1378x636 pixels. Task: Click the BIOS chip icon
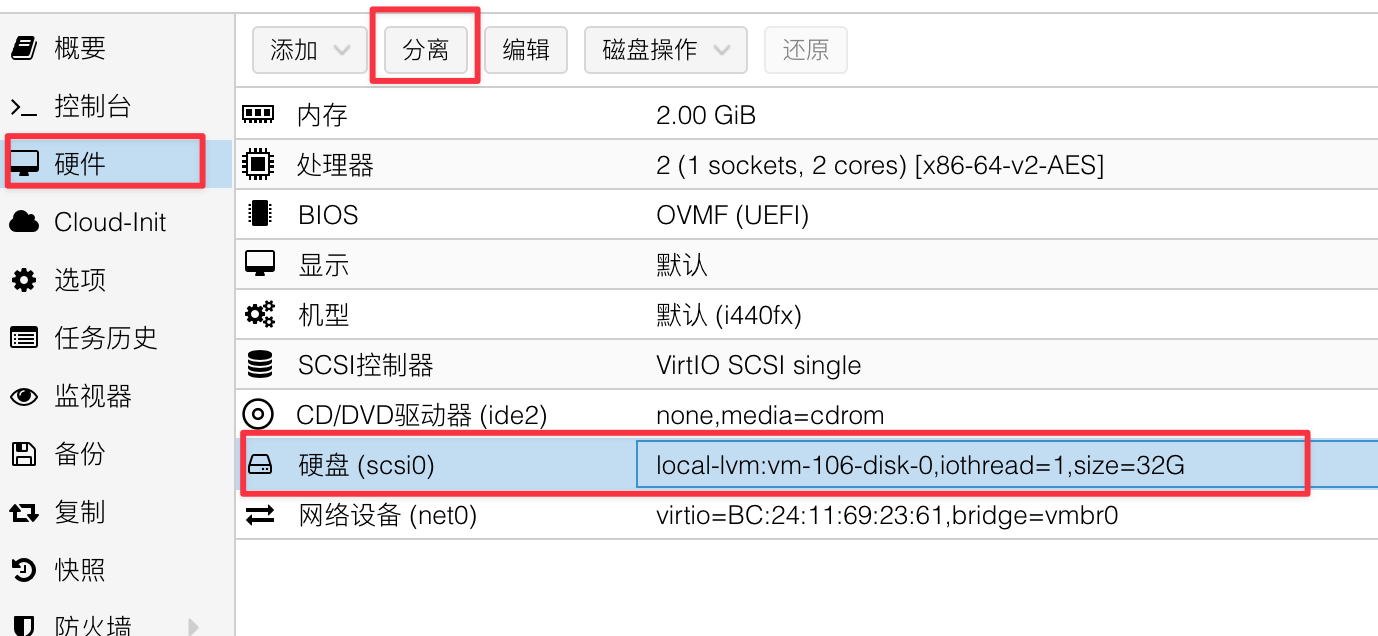point(259,215)
